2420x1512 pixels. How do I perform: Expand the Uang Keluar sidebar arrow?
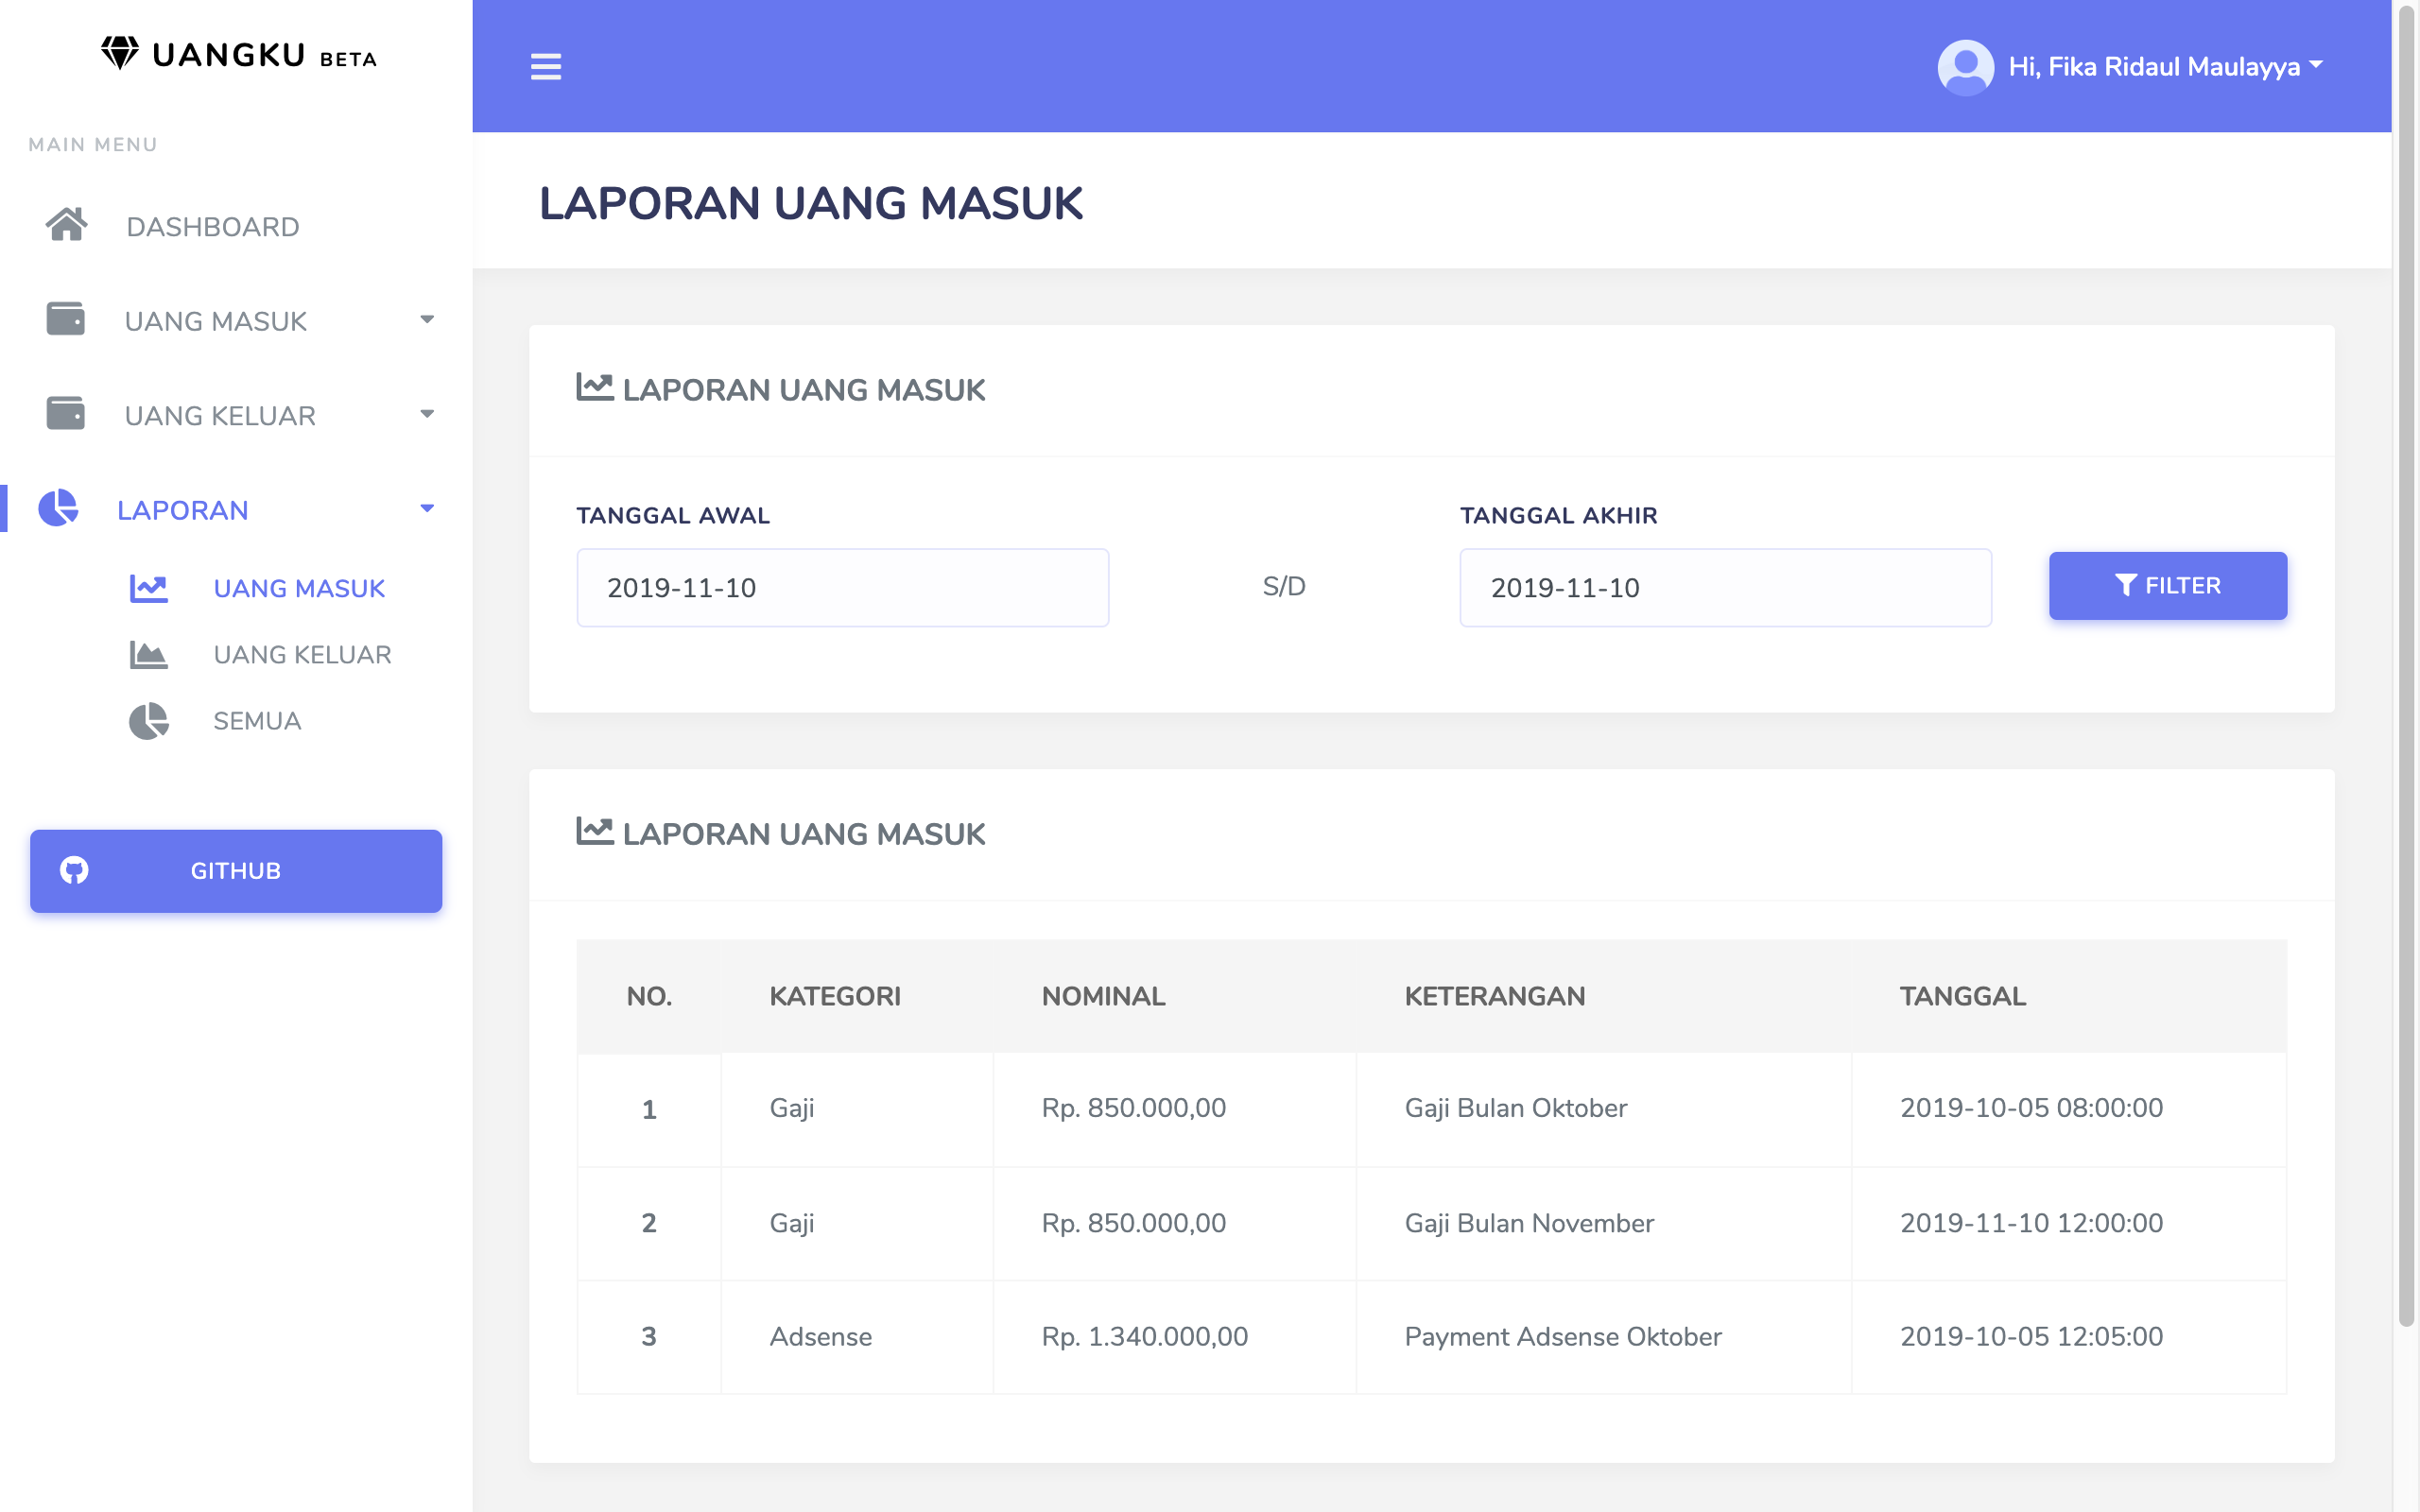pyautogui.click(x=427, y=414)
